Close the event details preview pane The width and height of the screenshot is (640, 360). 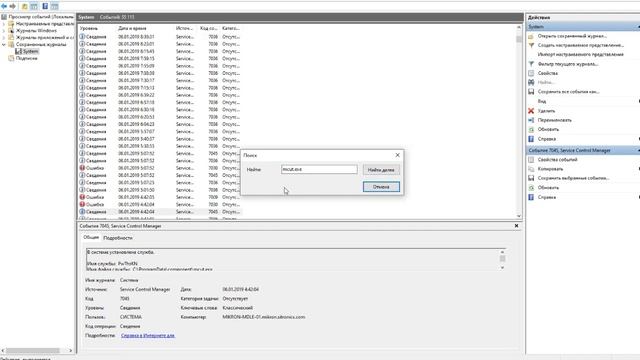click(x=516, y=226)
